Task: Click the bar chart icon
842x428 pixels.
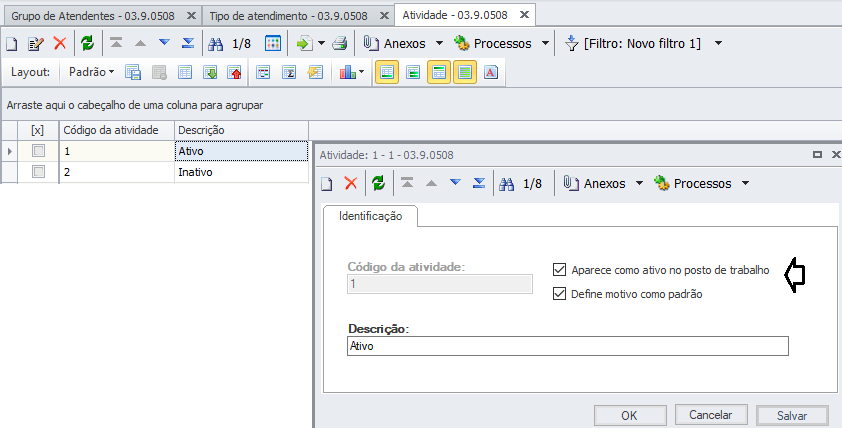Action: pyautogui.click(x=347, y=72)
